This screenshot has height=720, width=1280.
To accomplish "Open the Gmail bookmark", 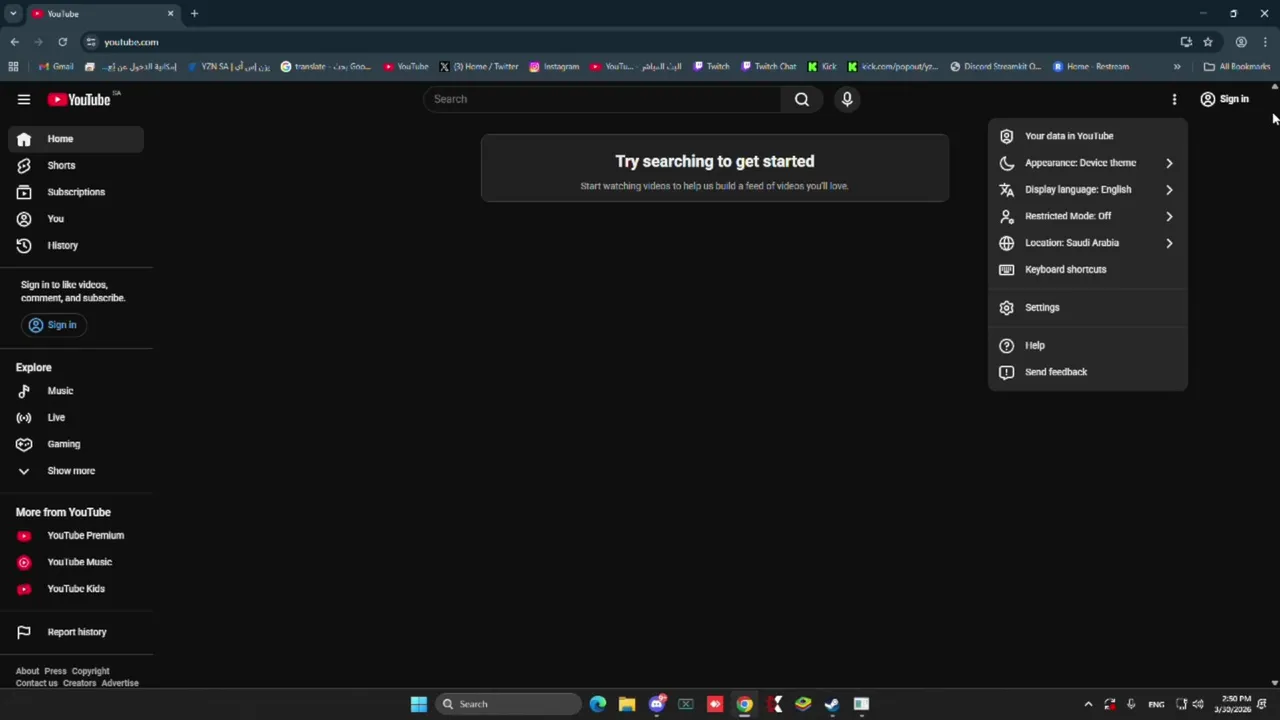I will [x=56, y=67].
